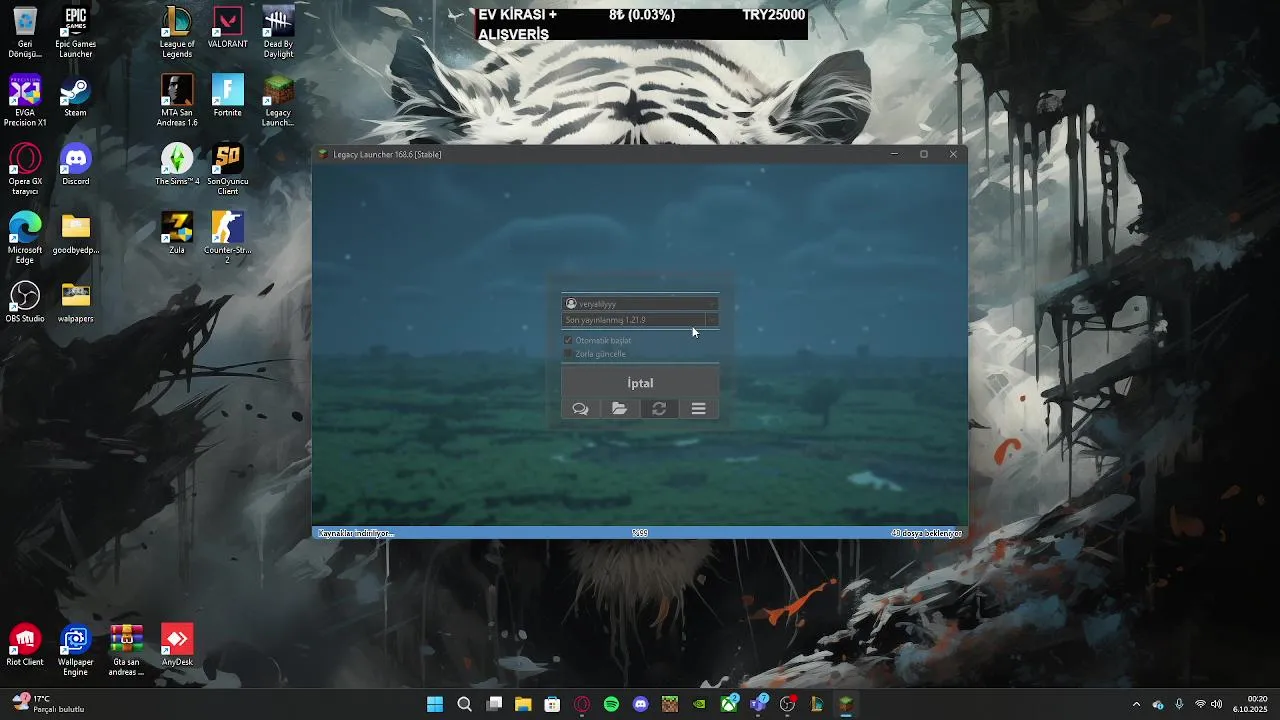Select the Discord desktop shortcut
This screenshot has width=1280, height=720.
(x=75, y=165)
